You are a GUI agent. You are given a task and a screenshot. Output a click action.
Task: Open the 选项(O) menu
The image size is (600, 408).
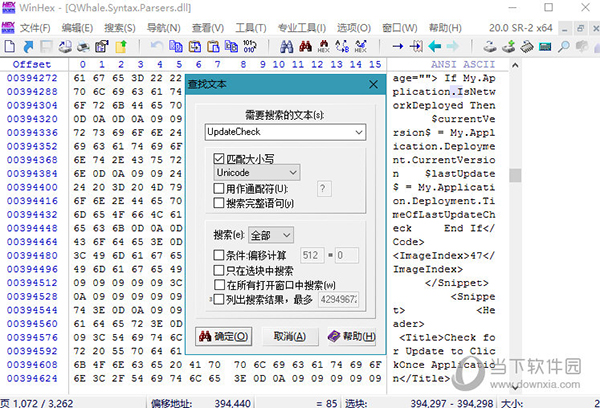tap(354, 28)
